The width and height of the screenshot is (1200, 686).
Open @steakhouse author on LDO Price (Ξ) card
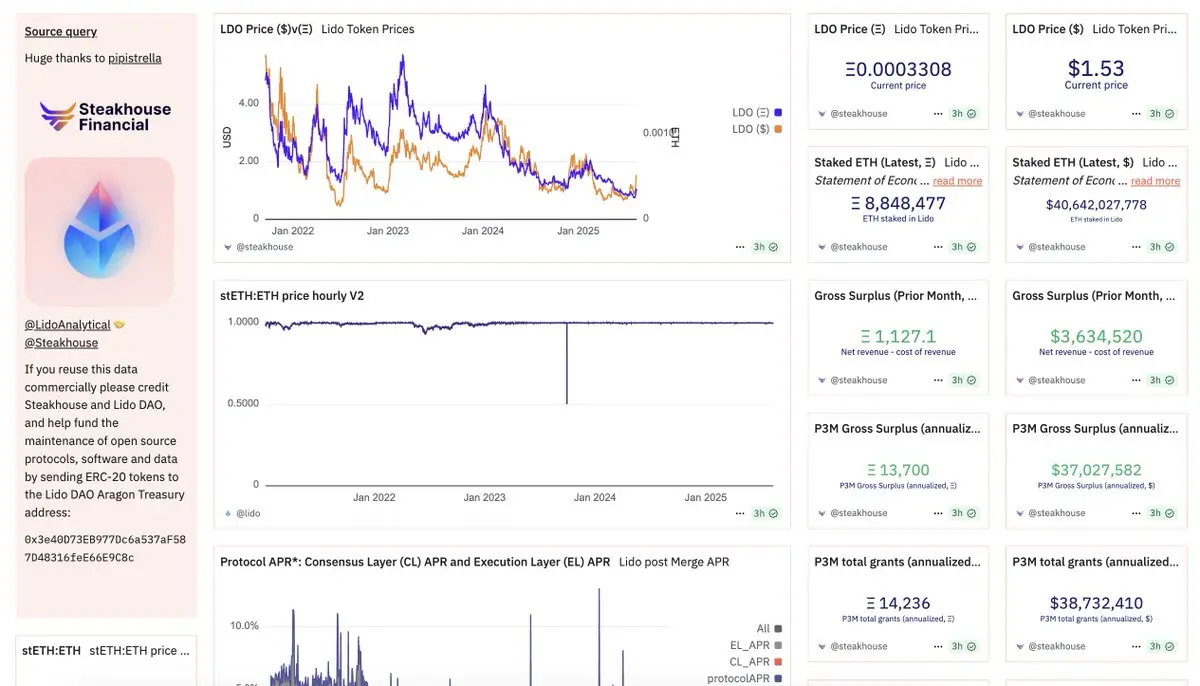point(858,114)
